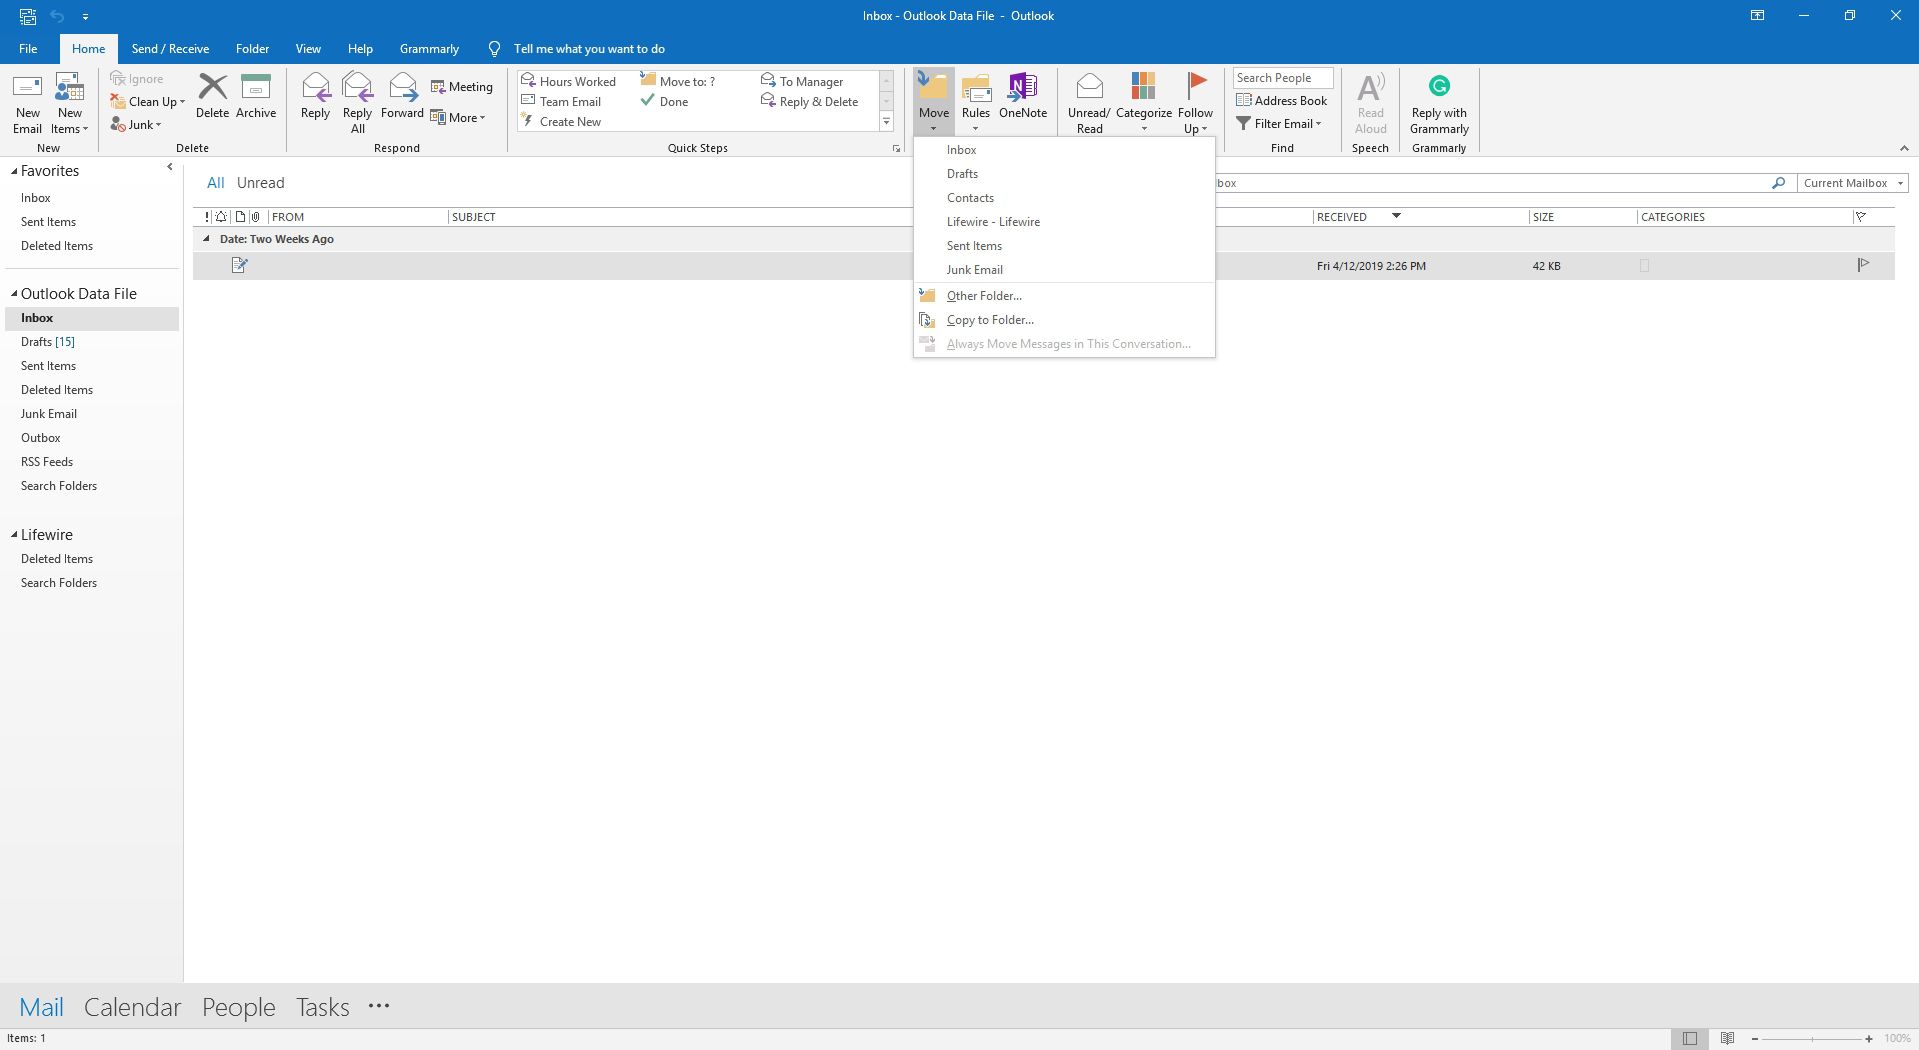Click the Read Aloud icon
The height and width of the screenshot is (1050, 1919).
click(x=1370, y=87)
